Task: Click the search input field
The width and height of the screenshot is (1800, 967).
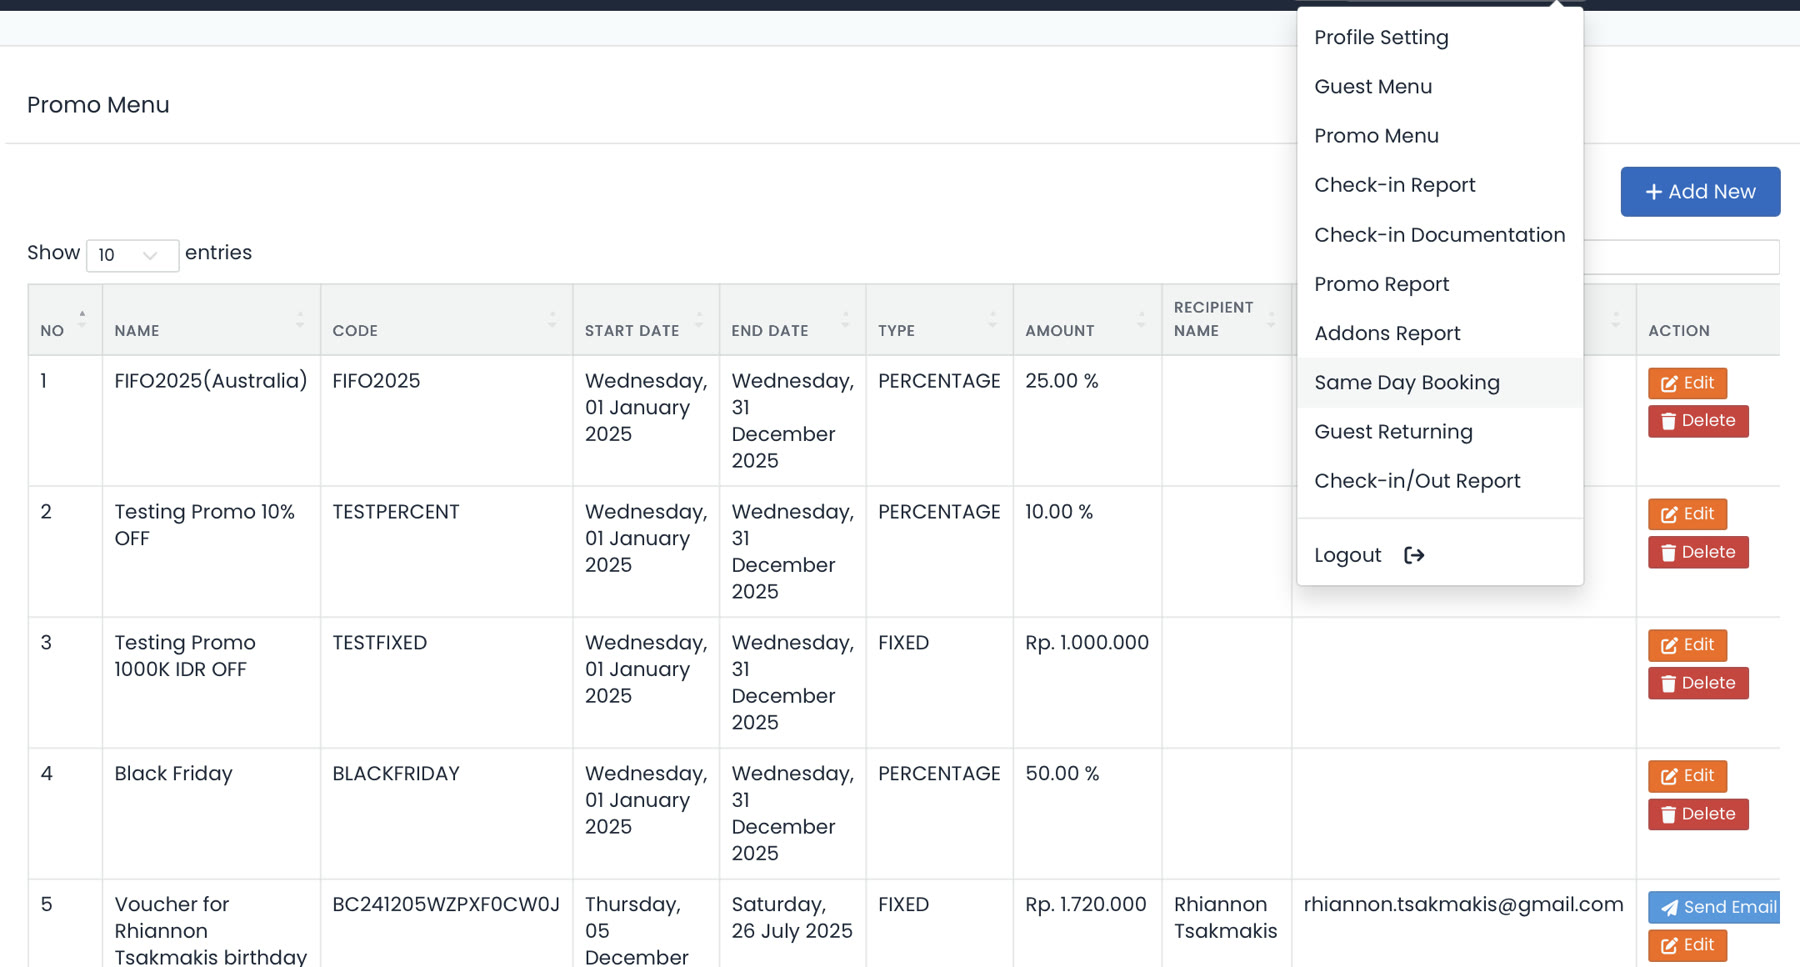Action: click(x=1680, y=257)
